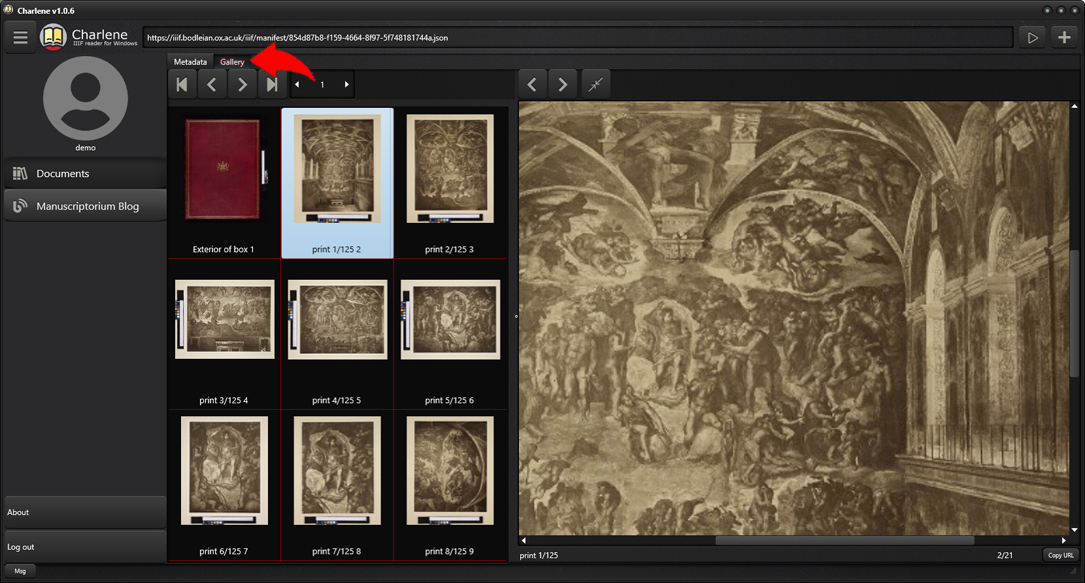The height and width of the screenshot is (583, 1085).
Task: Click the Manuscriptorium Blog feed icon
Action: point(20,205)
